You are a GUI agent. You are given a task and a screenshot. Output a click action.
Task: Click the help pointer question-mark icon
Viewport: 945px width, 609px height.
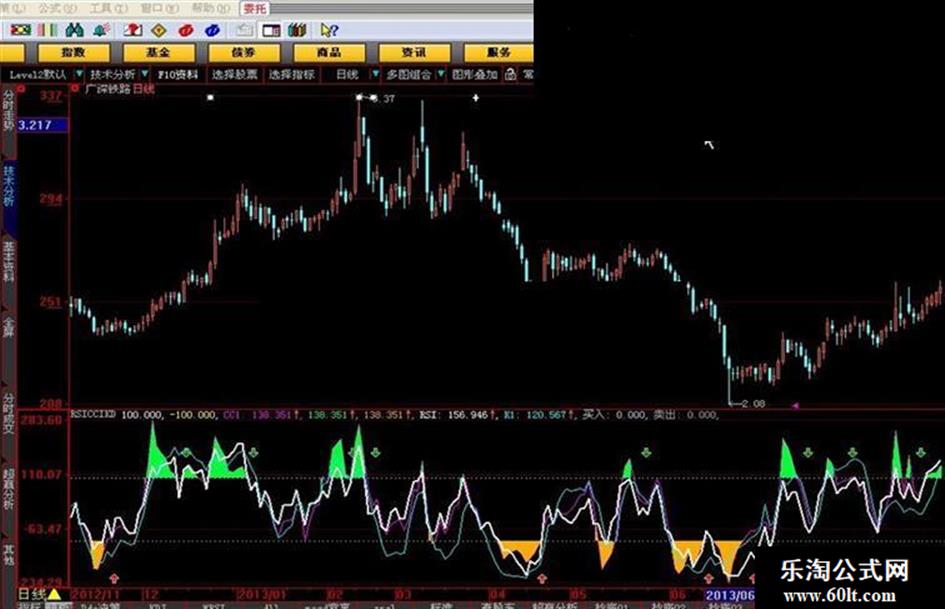(x=329, y=30)
